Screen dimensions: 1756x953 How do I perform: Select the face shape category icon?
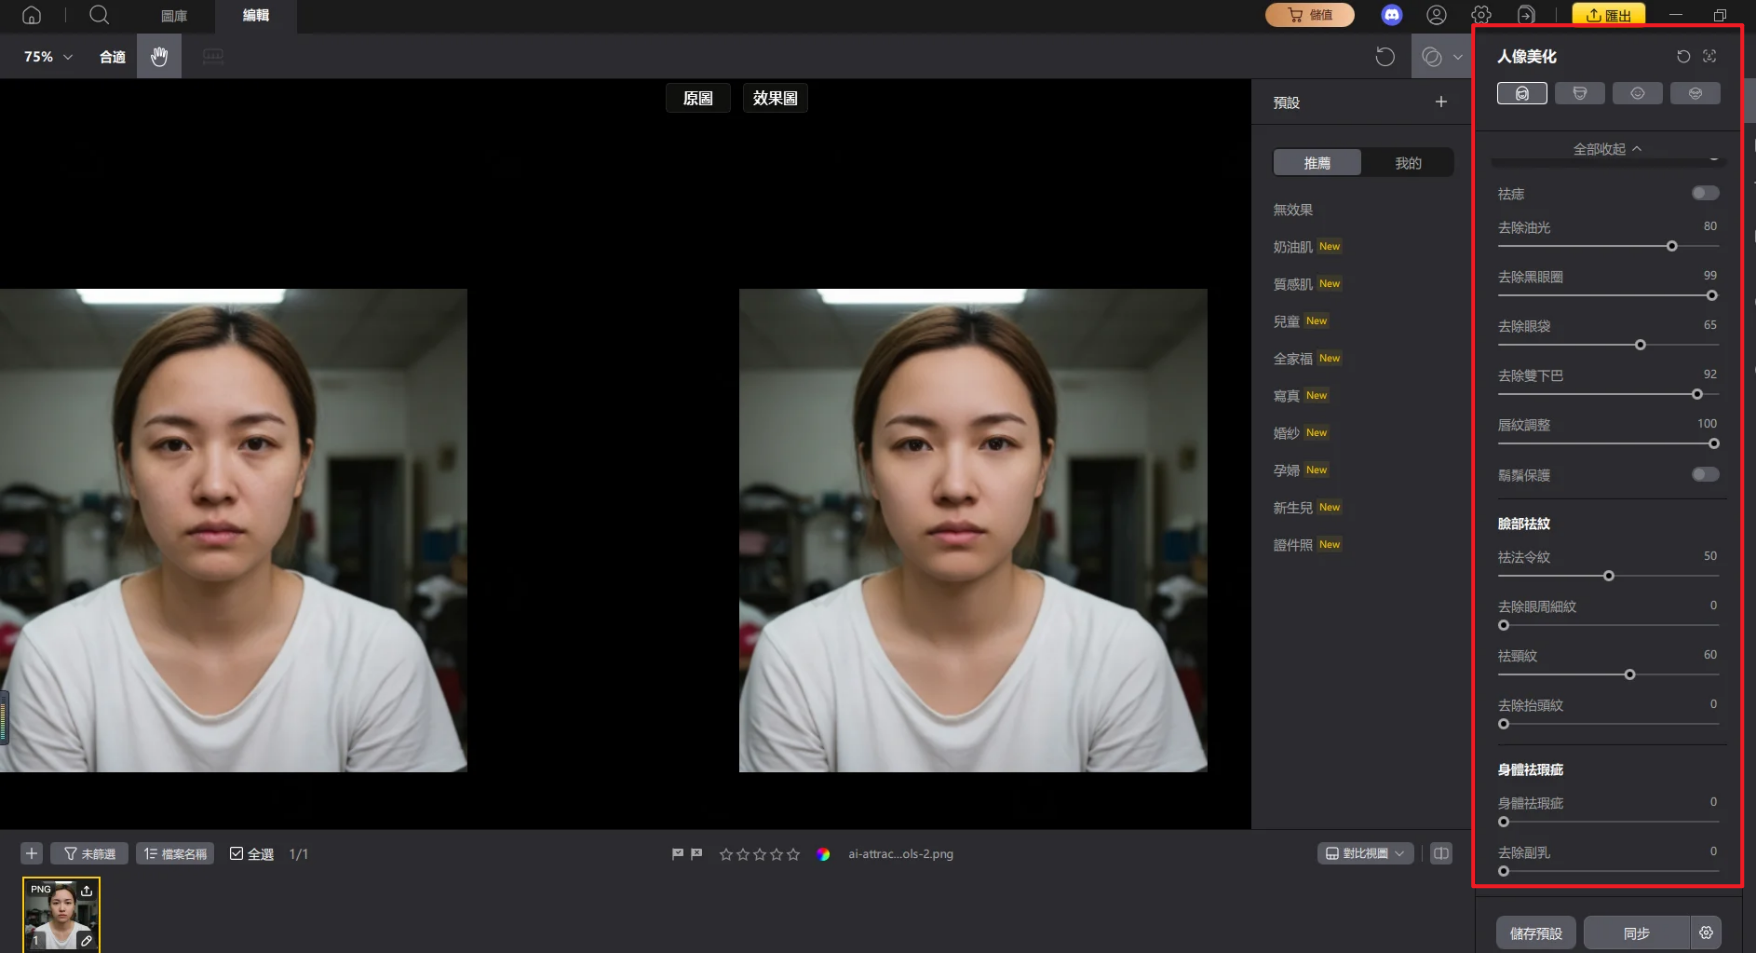1579,93
